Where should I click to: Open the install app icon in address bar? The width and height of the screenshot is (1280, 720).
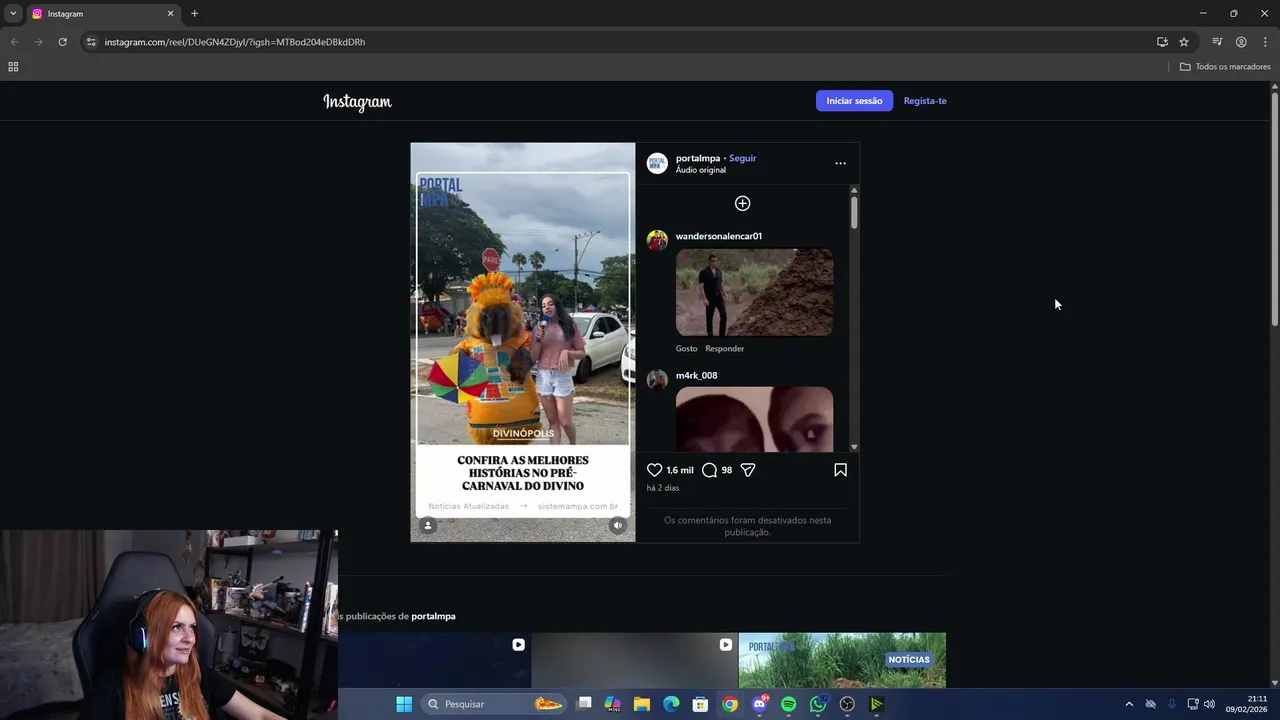[x=1162, y=42]
